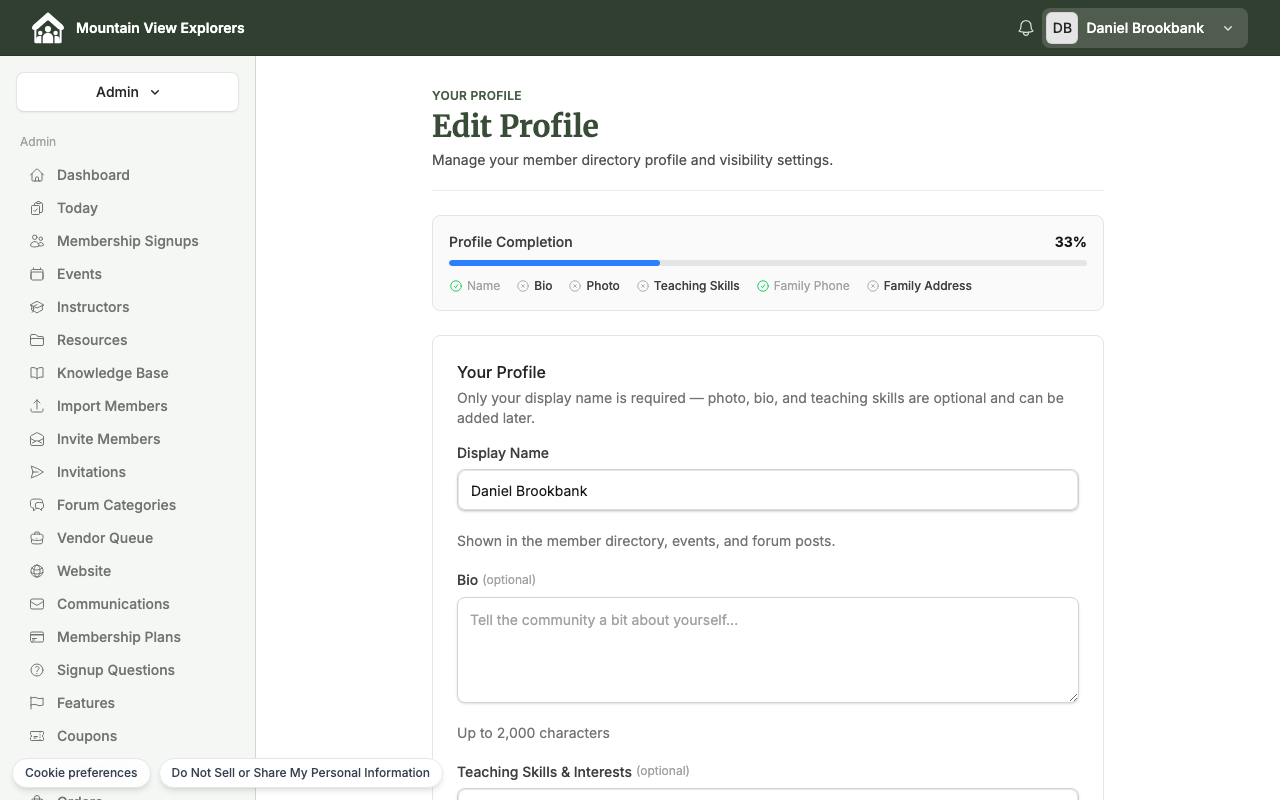Click the Bio item in Profile Completion
The height and width of the screenshot is (800, 1280).
[x=535, y=286]
